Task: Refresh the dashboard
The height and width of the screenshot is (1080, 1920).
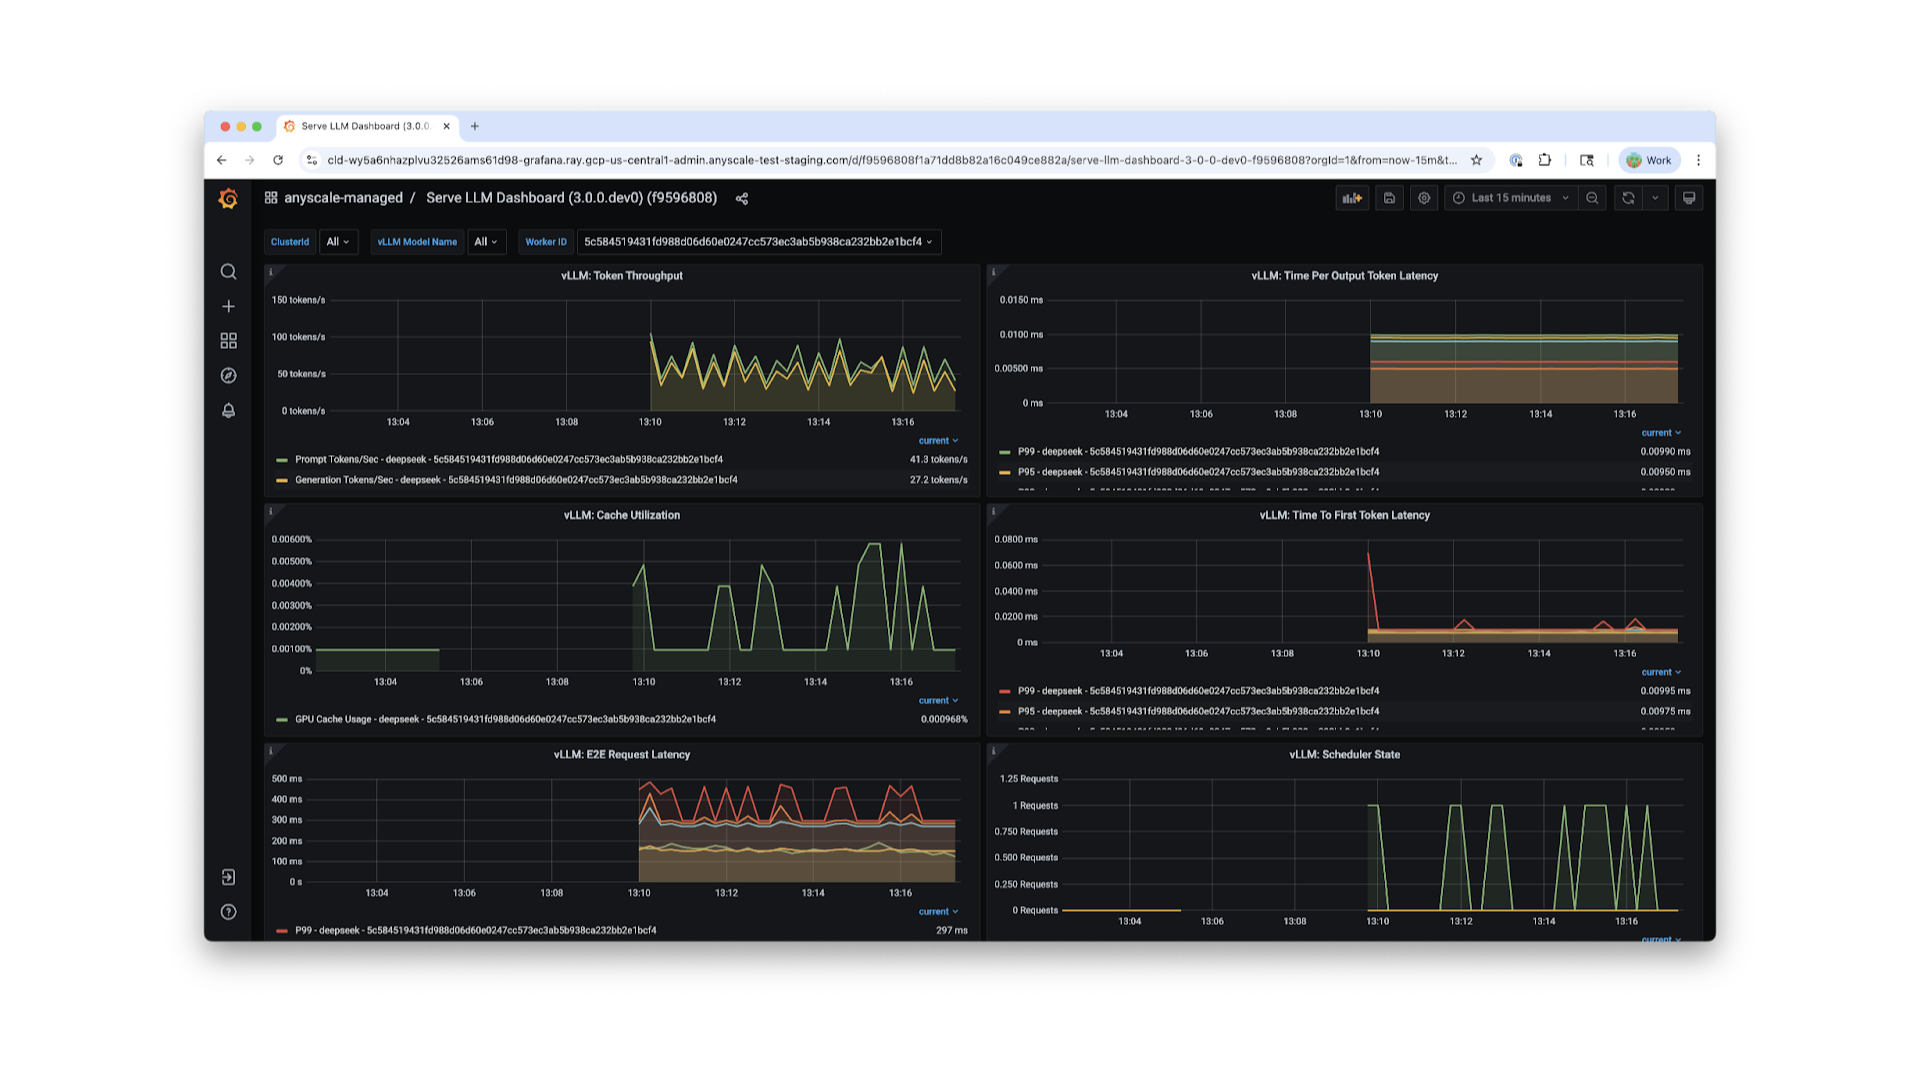Action: point(1628,198)
